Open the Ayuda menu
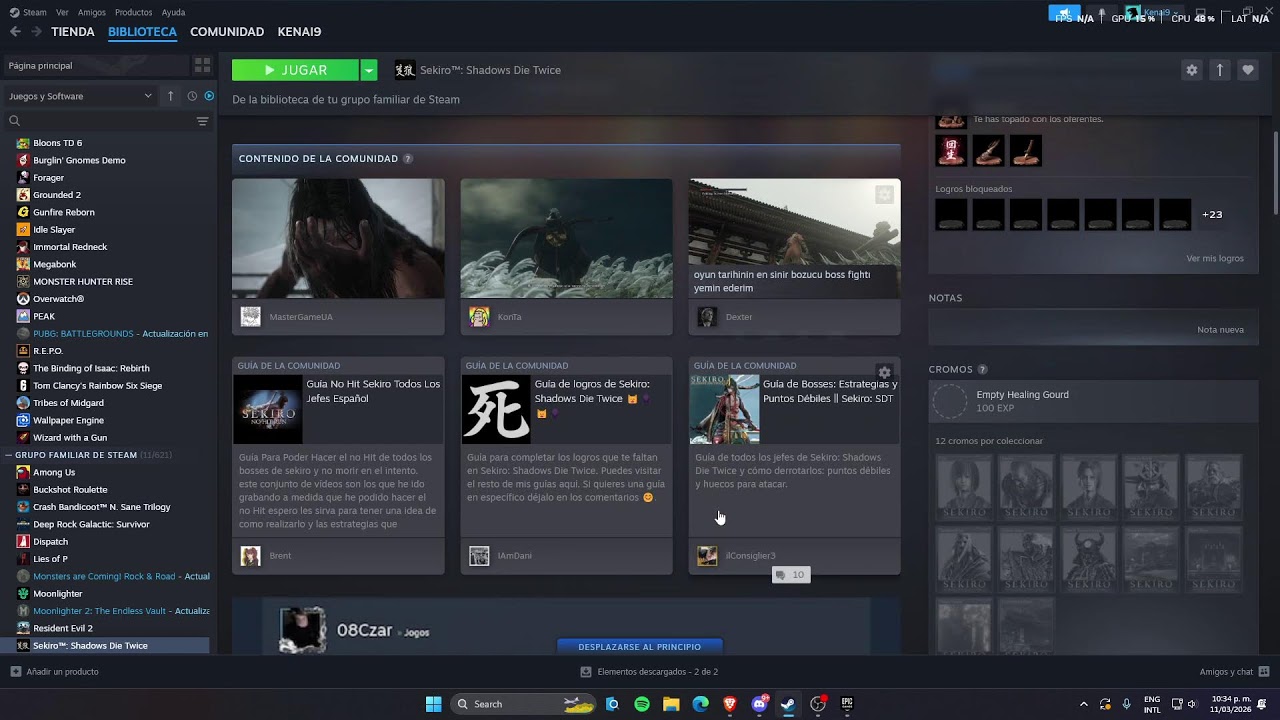Viewport: 1280px width, 720px height. click(x=173, y=12)
